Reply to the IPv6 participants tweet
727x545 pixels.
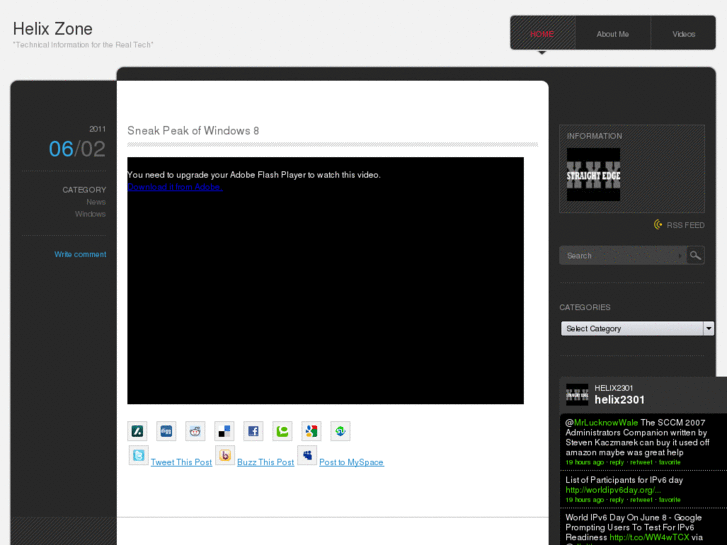pyautogui.click(x=617, y=500)
